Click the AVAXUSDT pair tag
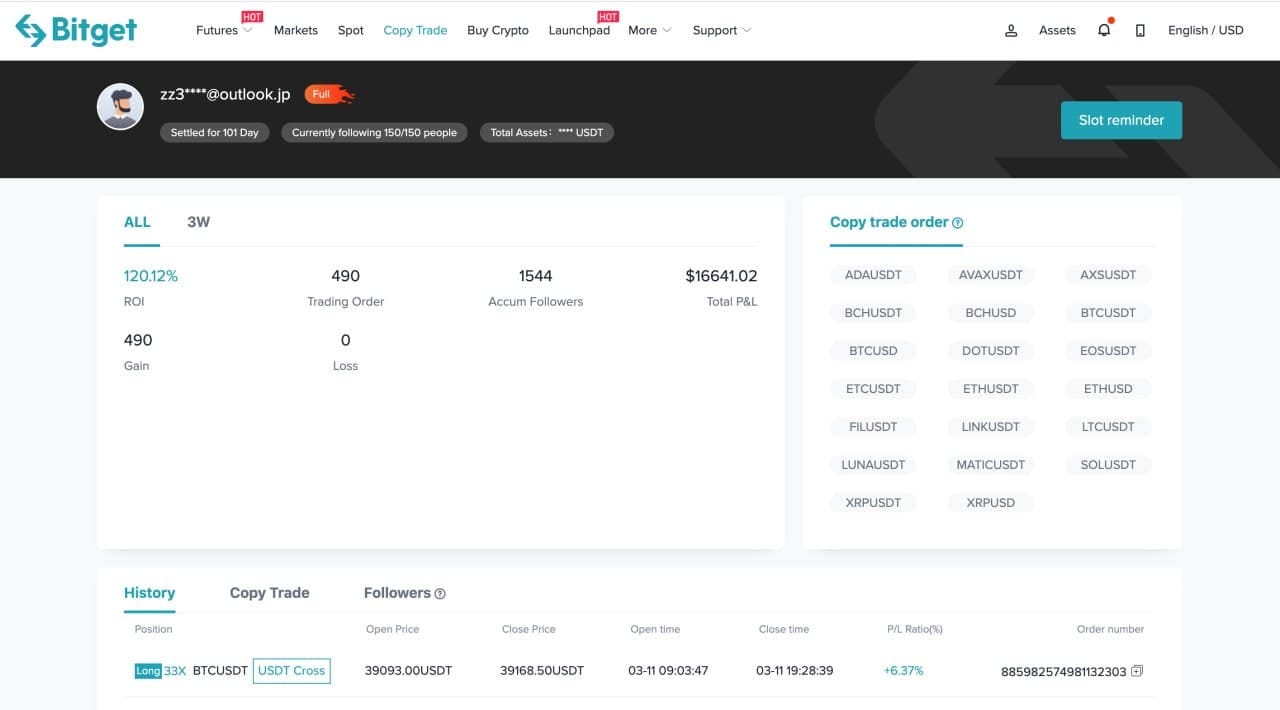This screenshot has width=1280, height=710. 990,275
